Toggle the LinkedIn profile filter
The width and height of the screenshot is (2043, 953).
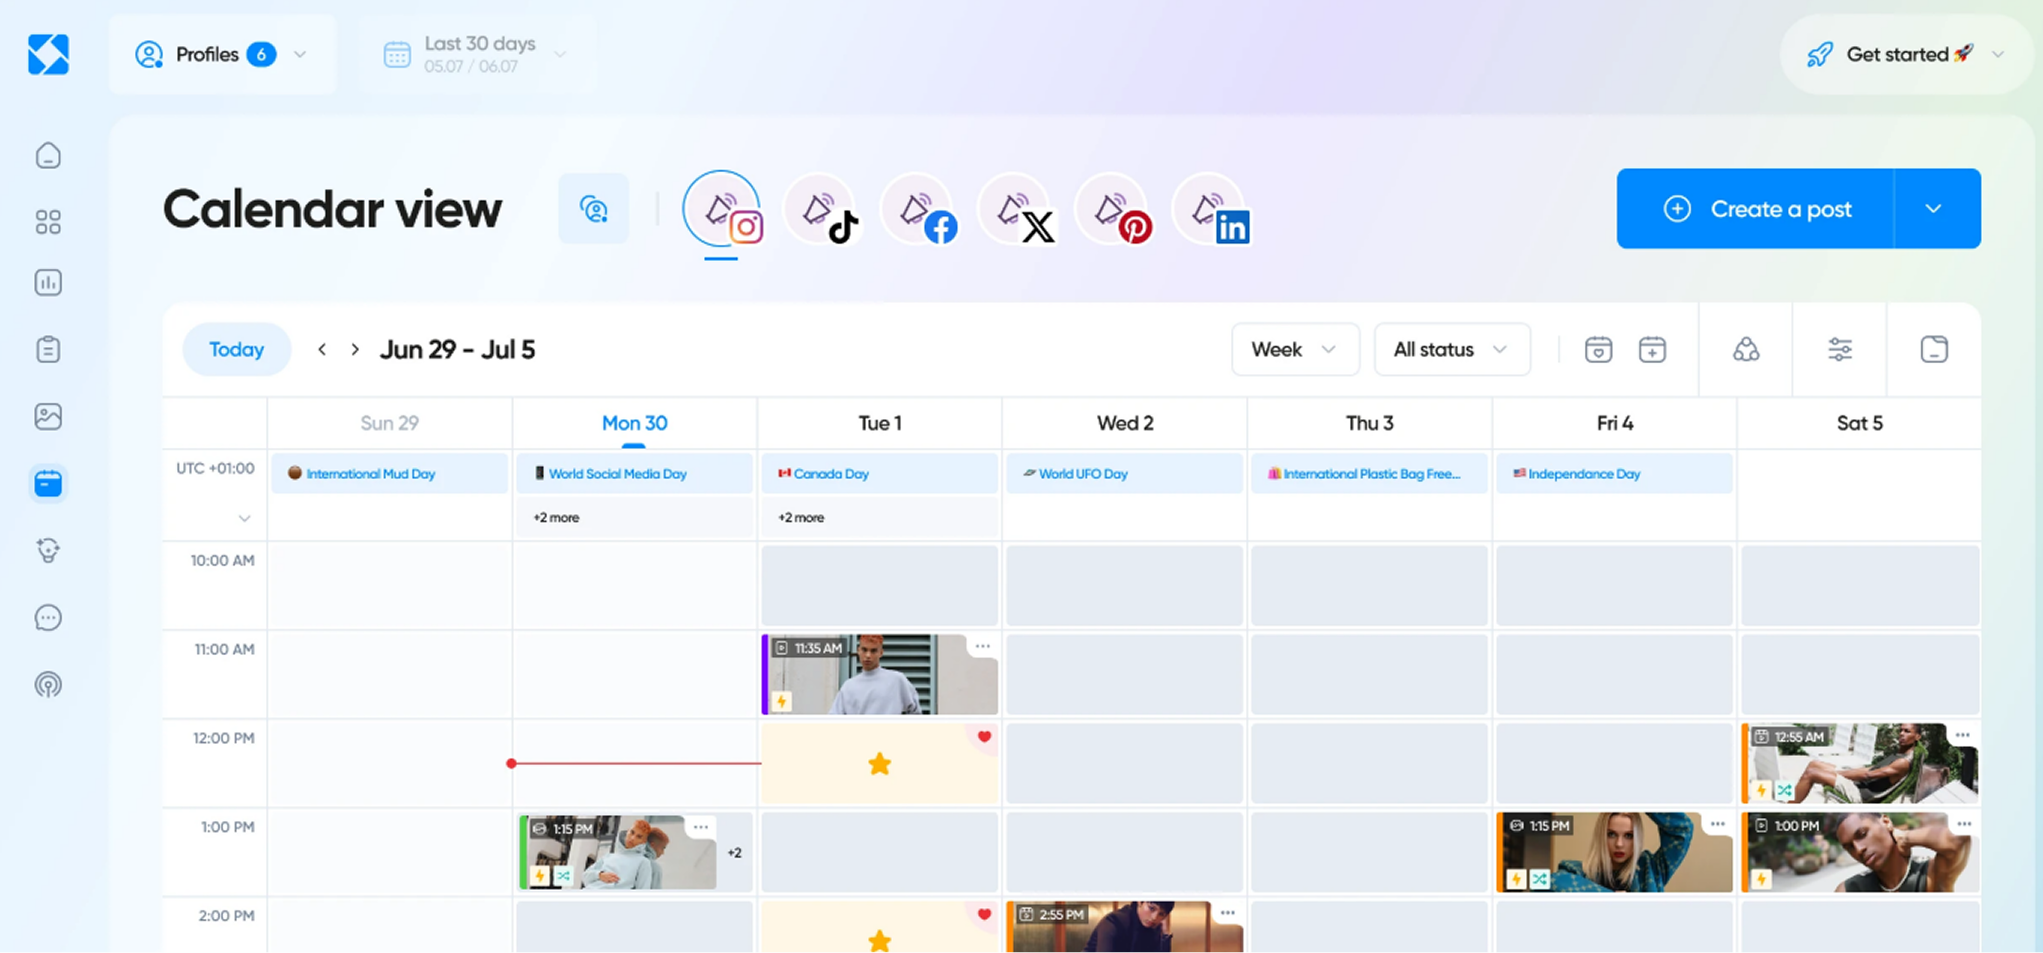pos(1211,211)
